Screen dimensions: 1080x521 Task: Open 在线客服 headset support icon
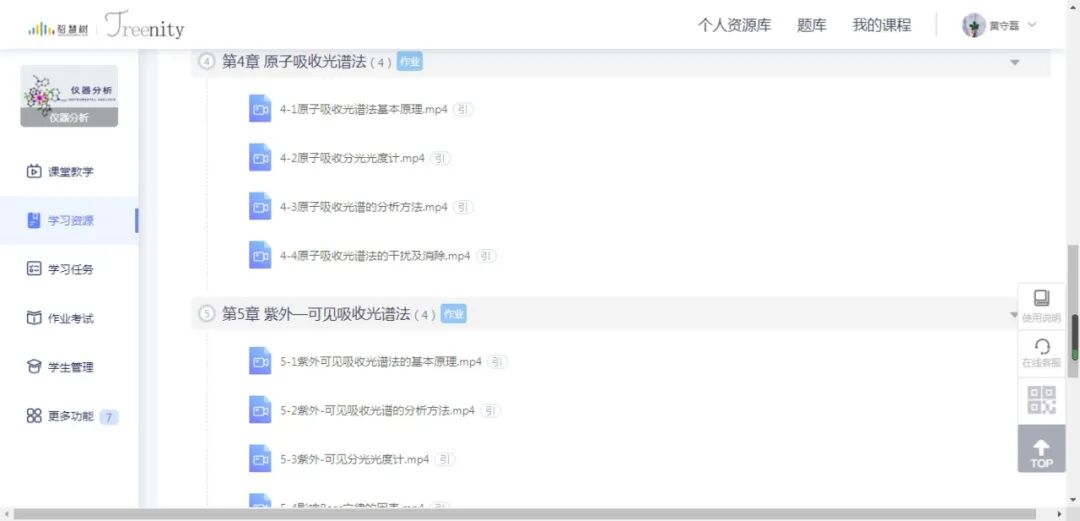(x=1041, y=346)
